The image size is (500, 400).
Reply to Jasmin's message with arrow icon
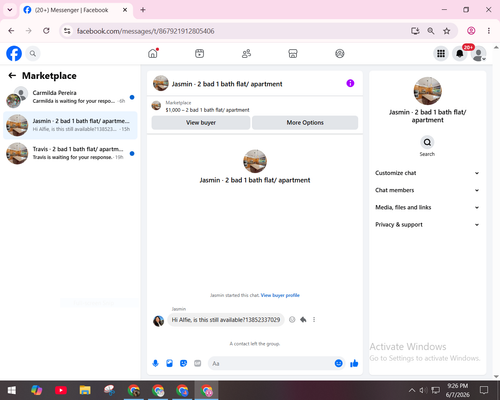coord(303,320)
